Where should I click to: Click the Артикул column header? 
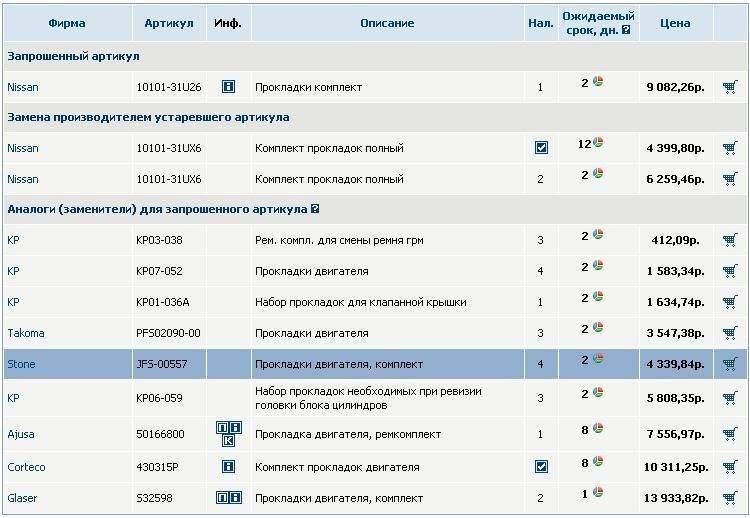(169, 23)
